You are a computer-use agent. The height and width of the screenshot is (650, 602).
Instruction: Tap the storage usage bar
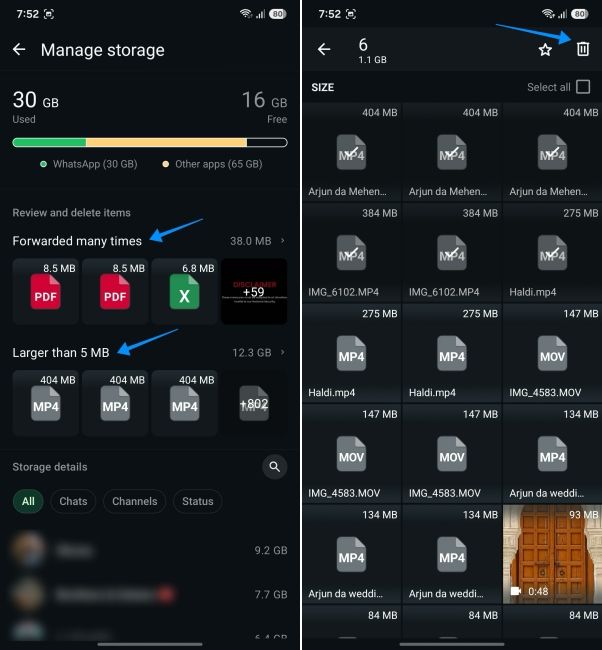pos(150,143)
